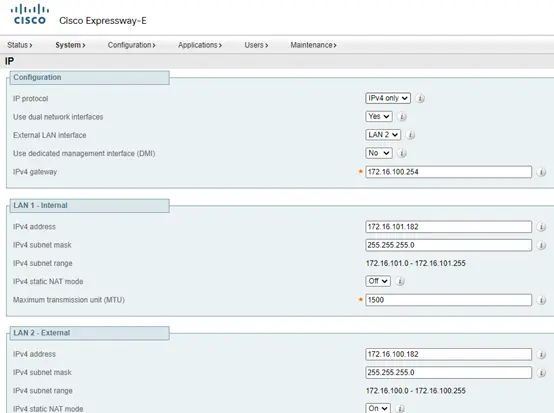Click the LAN 1 IPv4 address field

coord(448,227)
